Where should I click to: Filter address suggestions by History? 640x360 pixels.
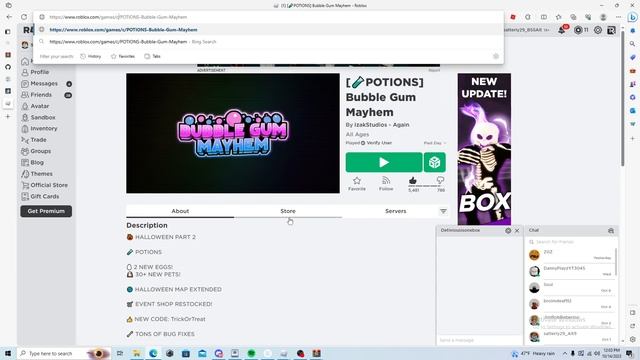coord(91,56)
